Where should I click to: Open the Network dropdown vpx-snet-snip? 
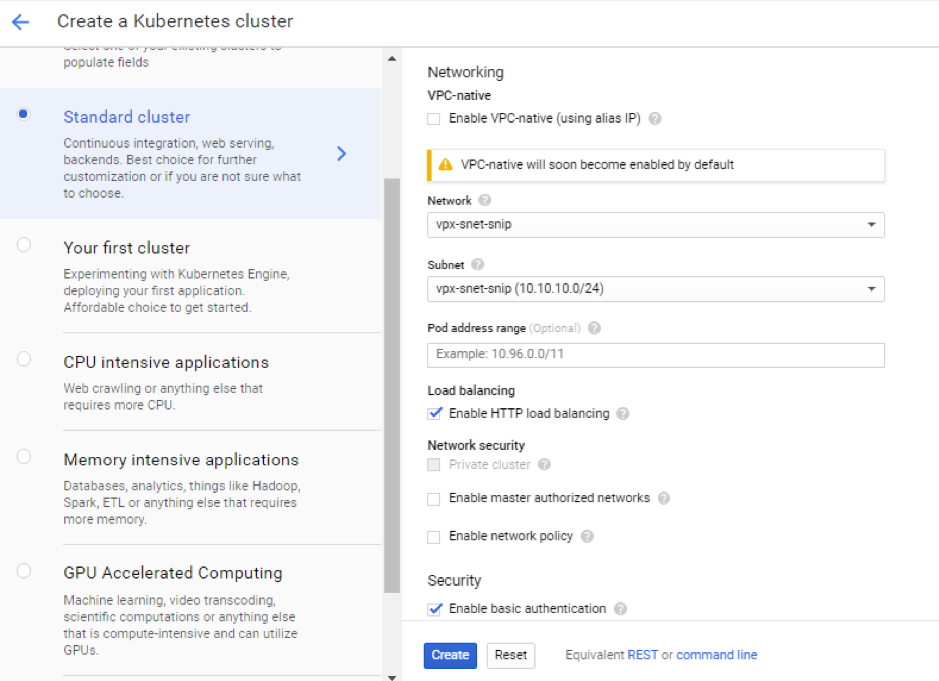point(655,225)
